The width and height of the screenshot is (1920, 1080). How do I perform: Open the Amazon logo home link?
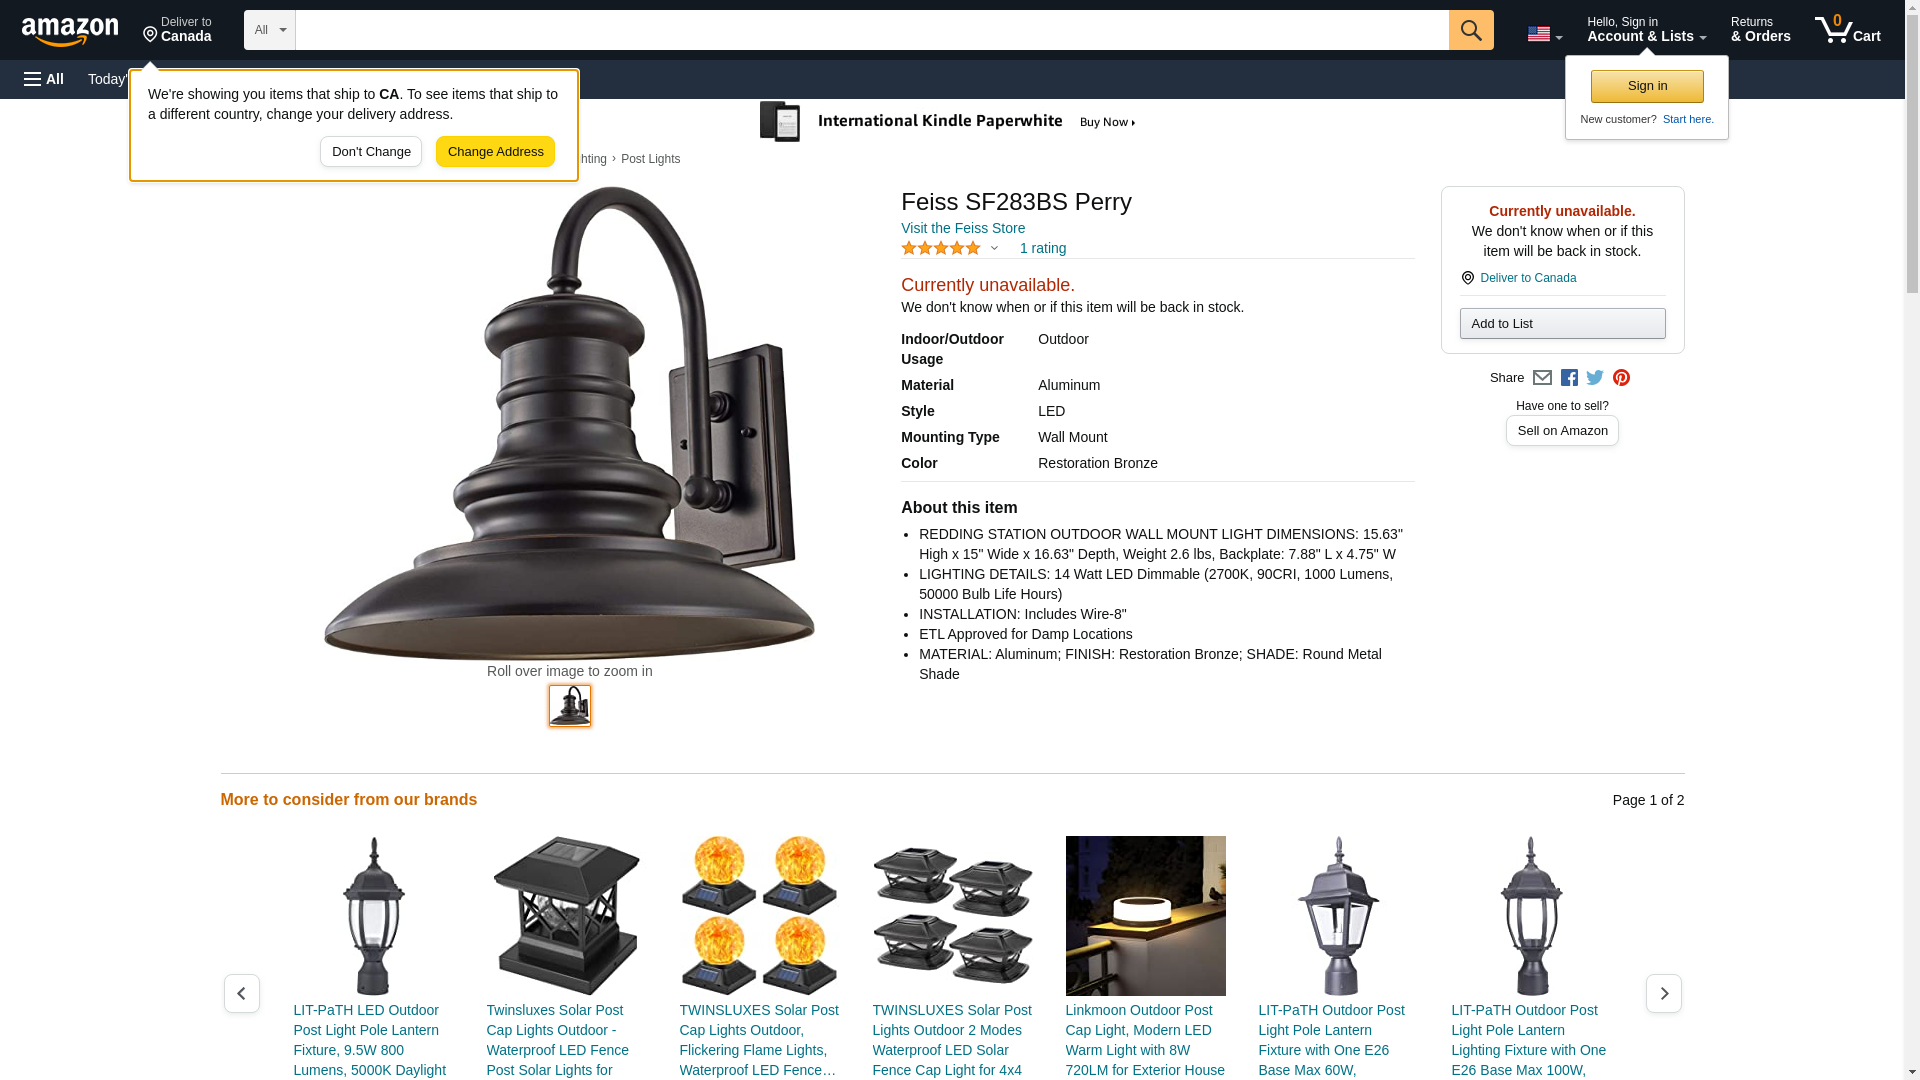coord(70,31)
